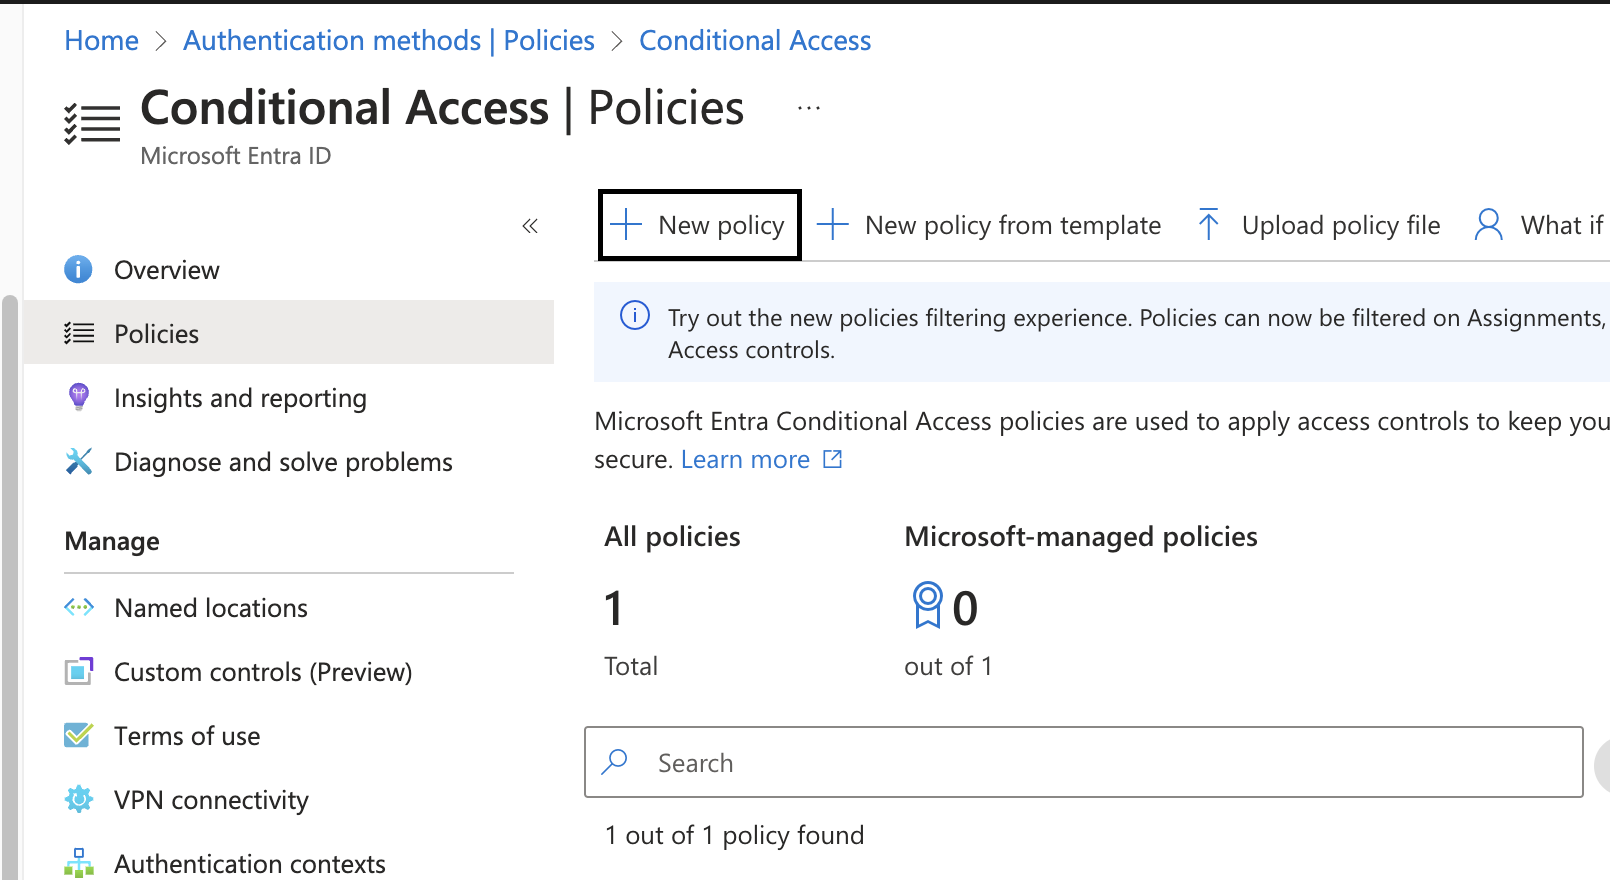Click the Microsoft-managed policies count 0
The width and height of the screenshot is (1610, 880).
[x=965, y=608]
